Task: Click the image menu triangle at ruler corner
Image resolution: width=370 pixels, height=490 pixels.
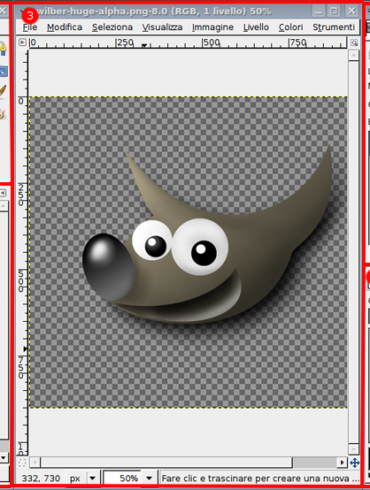Action: pos(22,42)
